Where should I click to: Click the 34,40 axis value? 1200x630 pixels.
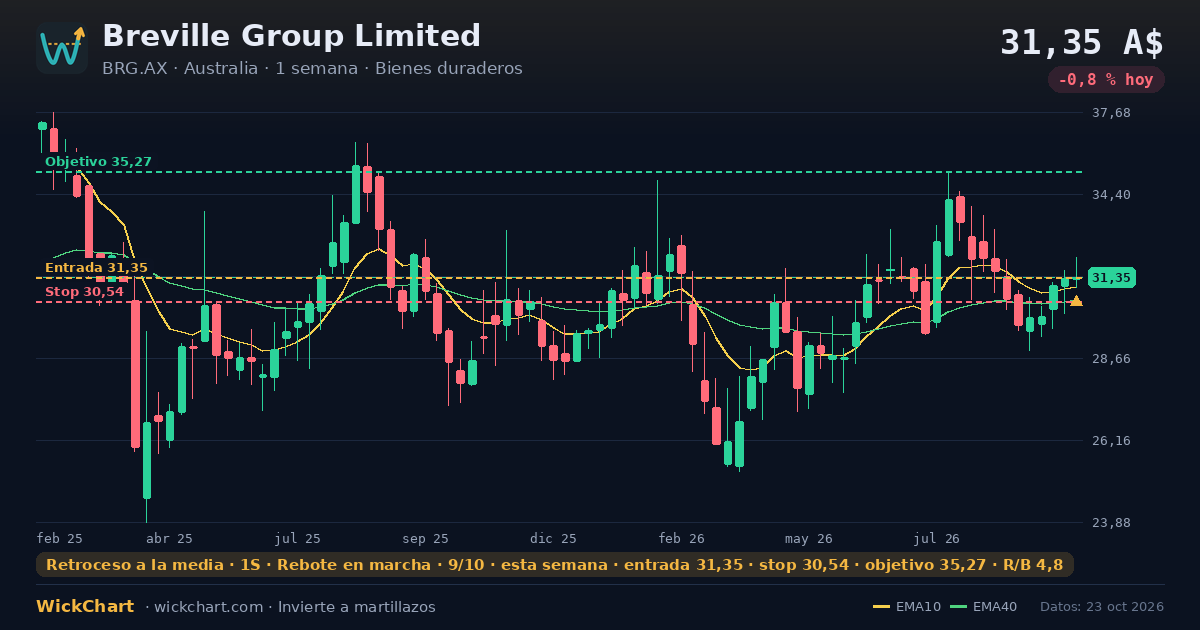[x=1111, y=194]
